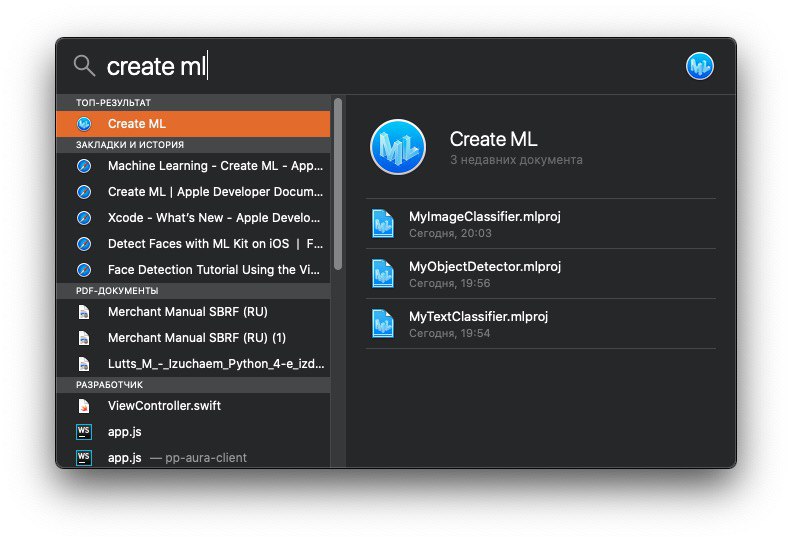Click WebStorm icon of app.js pp-aura-client
This screenshot has height=542, width=792.
tap(84, 458)
